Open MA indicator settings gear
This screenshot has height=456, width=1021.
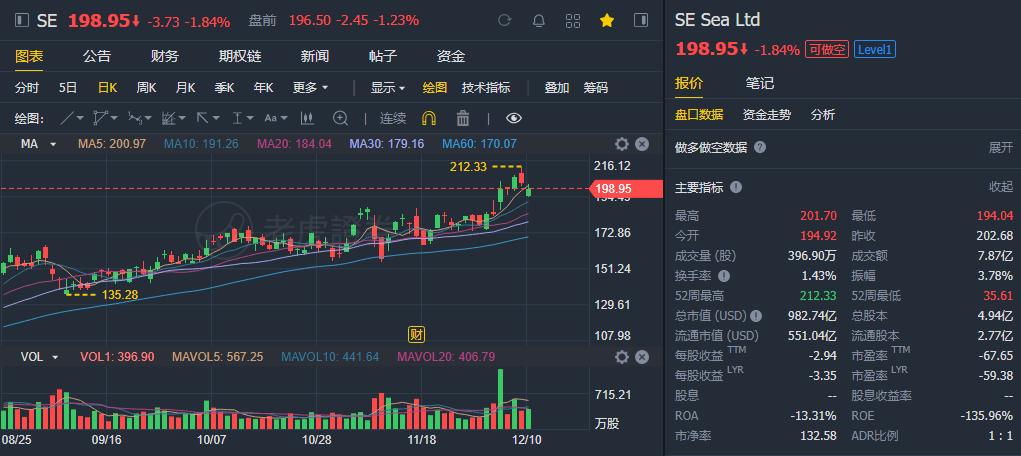(x=622, y=144)
